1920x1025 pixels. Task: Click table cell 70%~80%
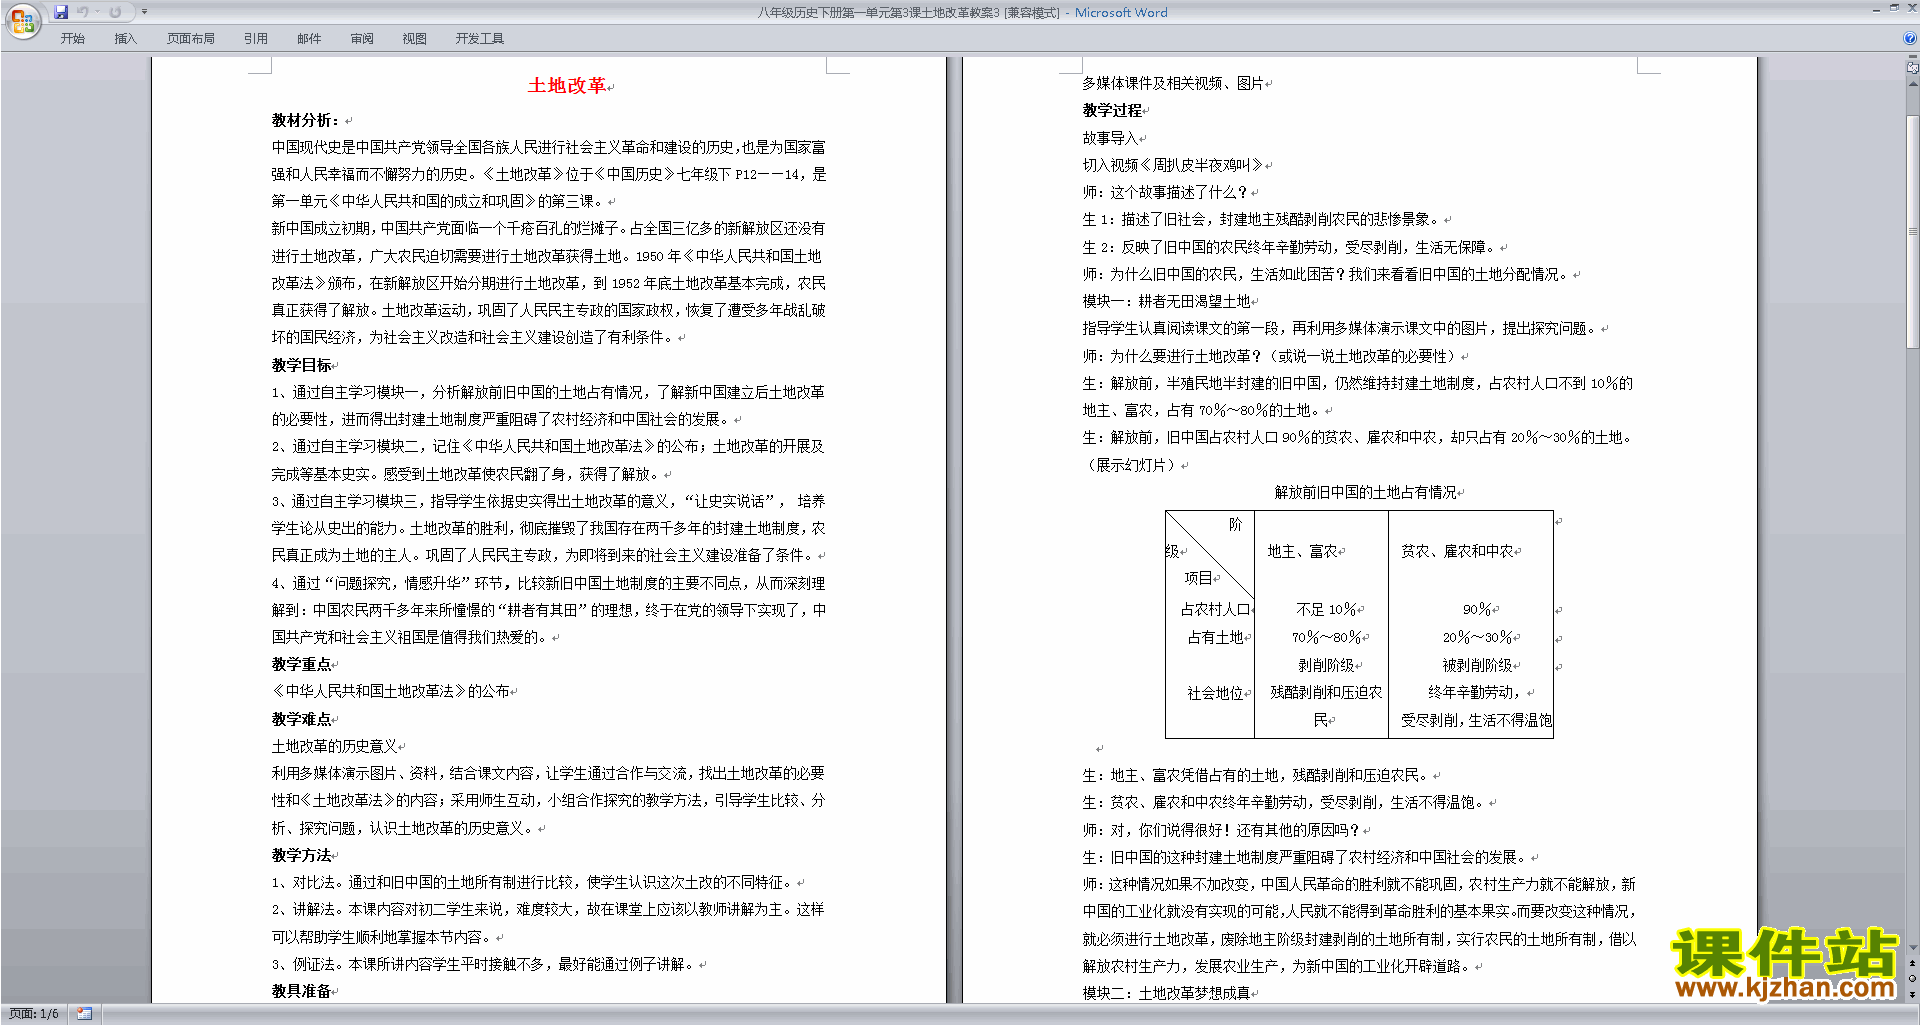pyautogui.click(x=1326, y=637)
